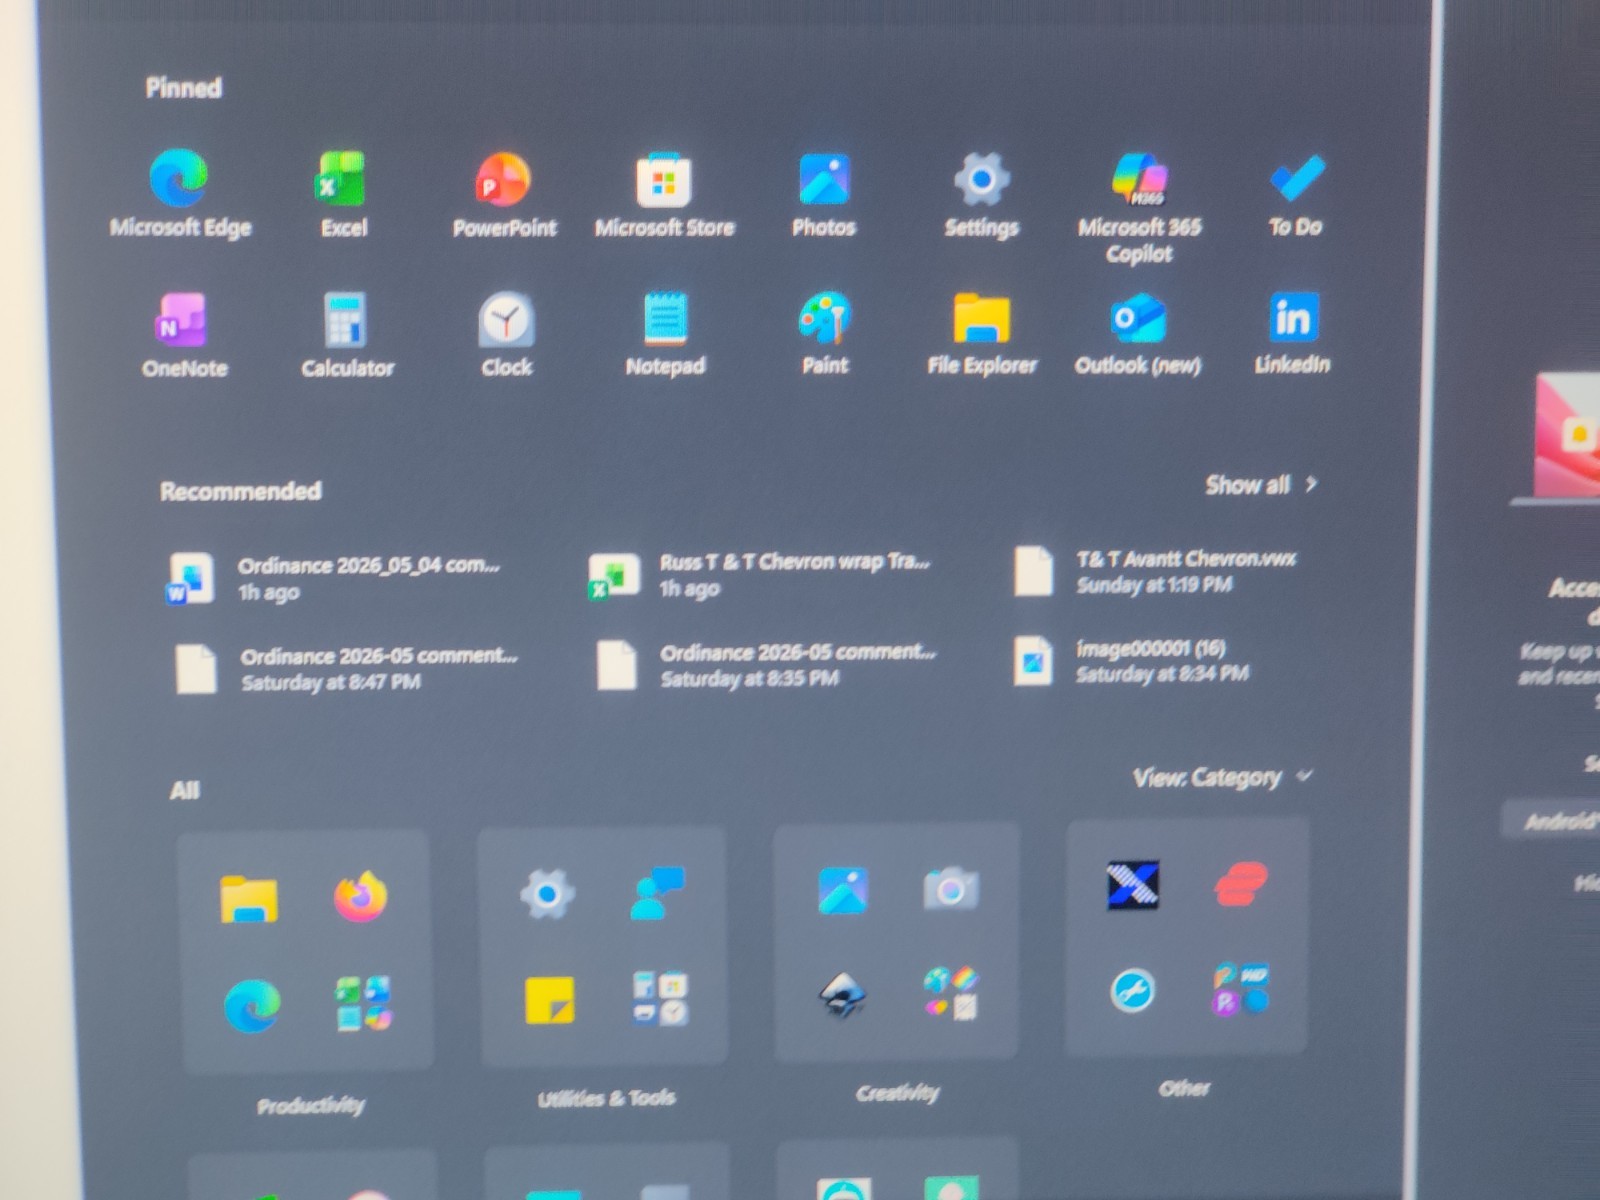Open pinned File Explorer
This screenshot has height=1200, width=1600.
[982, 333]
